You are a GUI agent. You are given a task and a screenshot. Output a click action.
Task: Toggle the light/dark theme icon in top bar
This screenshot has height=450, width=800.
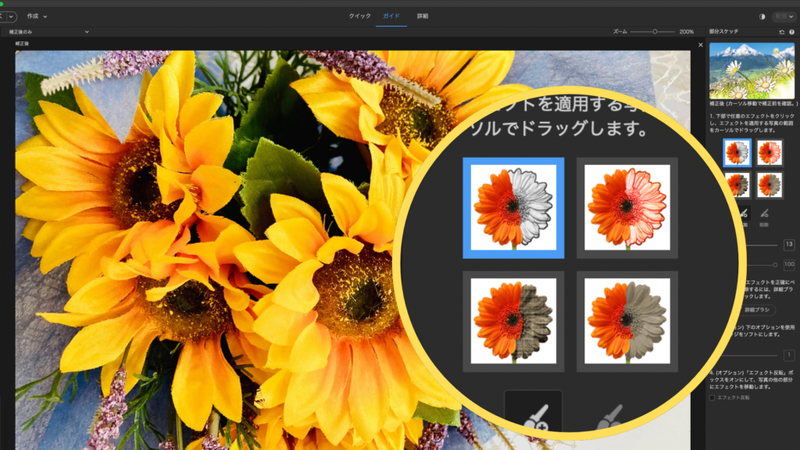(762, 16)
